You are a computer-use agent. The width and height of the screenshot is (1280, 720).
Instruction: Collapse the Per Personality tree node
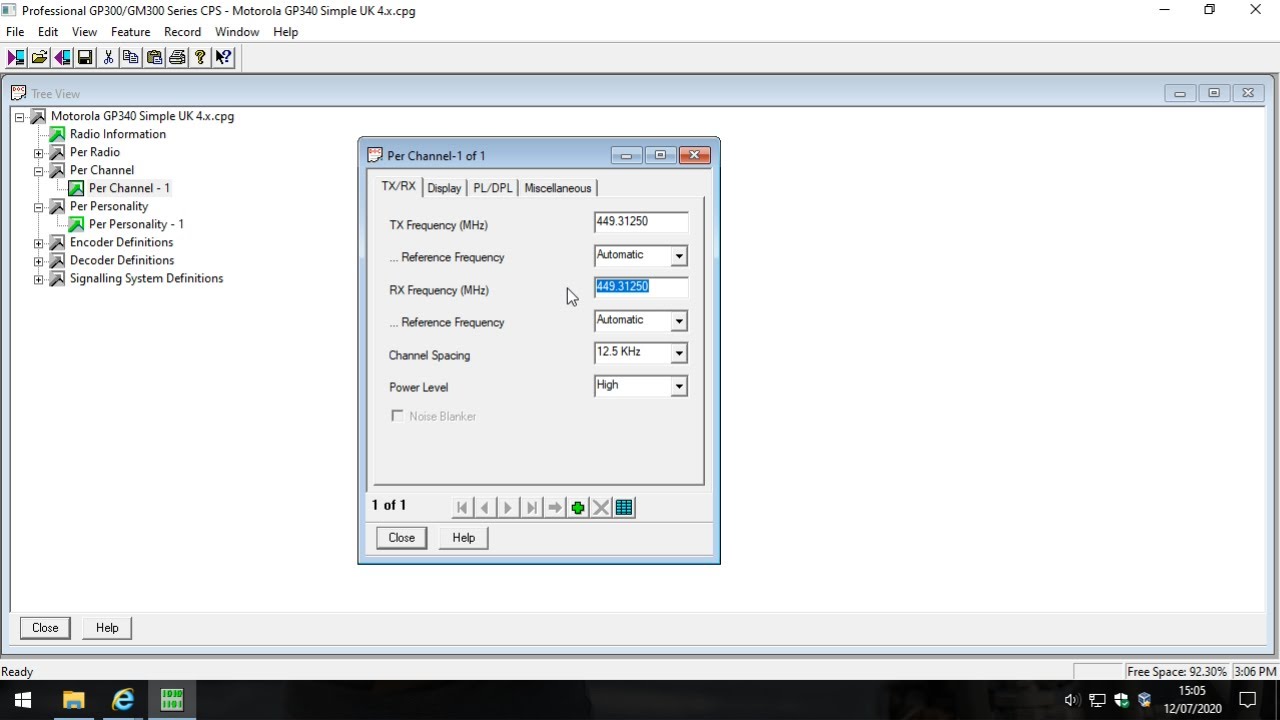[38, 207]
